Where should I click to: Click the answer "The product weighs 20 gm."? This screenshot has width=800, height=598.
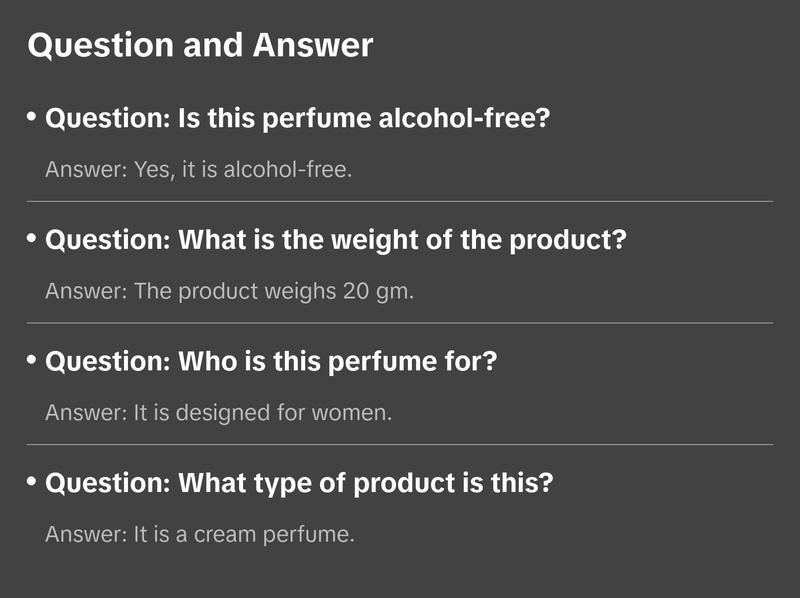pyautogui.click(x=229, y=292)
